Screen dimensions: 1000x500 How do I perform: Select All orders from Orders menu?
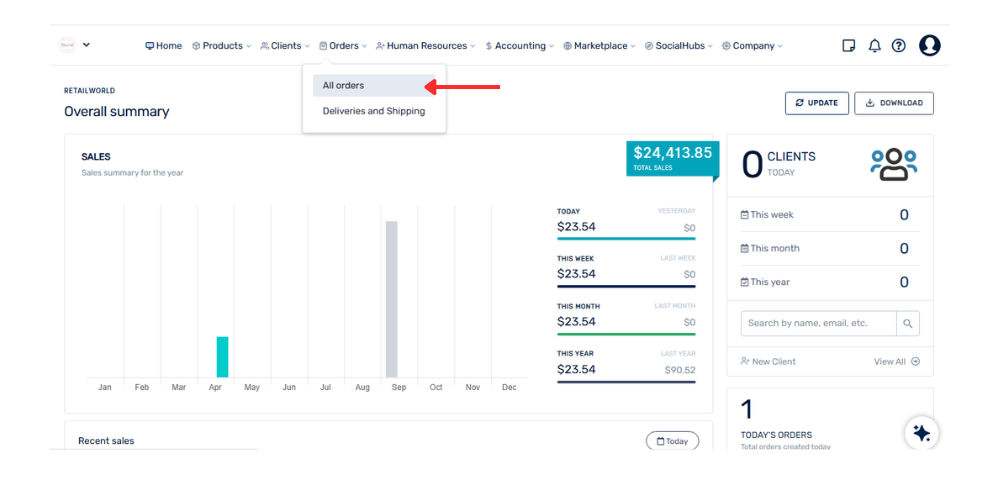point(343,86)
